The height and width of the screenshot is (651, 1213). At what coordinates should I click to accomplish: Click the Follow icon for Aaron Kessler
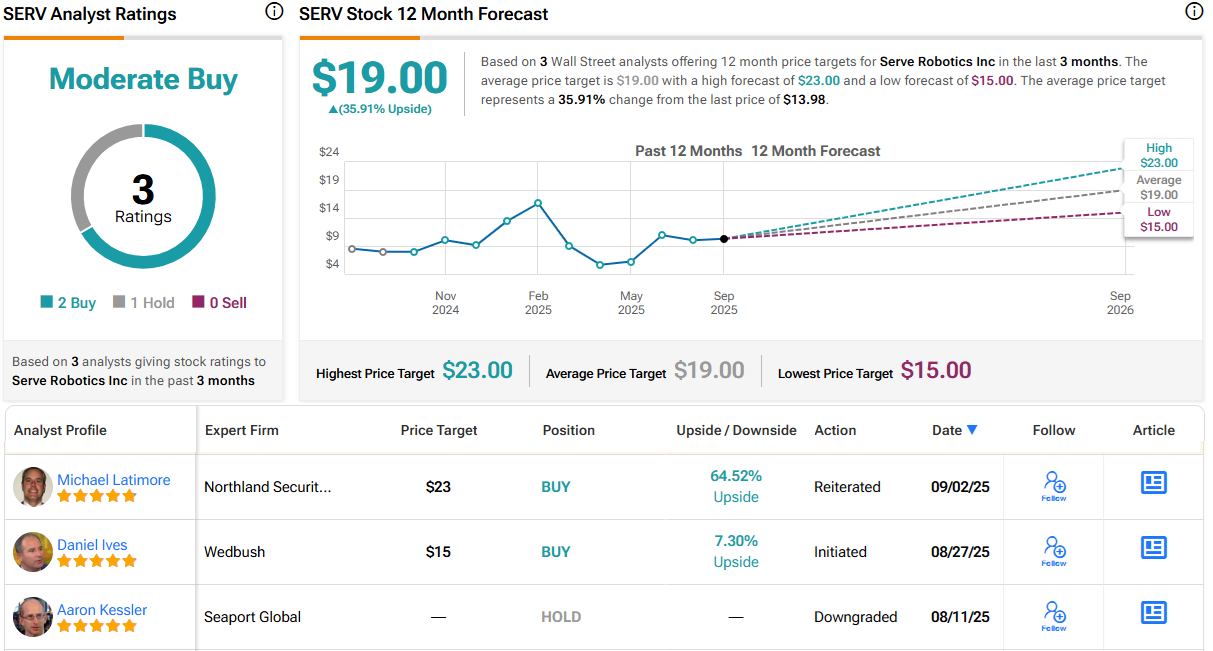tap(1054, 616)
